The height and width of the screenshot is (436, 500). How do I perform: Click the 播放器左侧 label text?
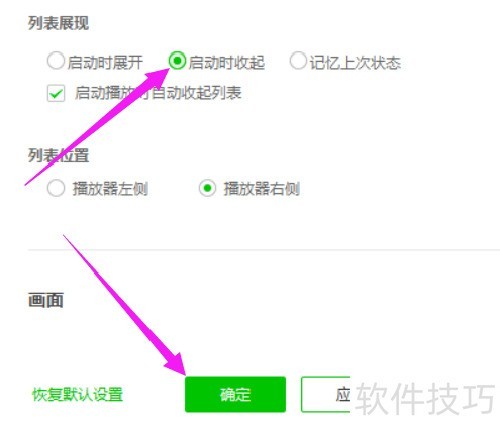[x=110, y=189]
